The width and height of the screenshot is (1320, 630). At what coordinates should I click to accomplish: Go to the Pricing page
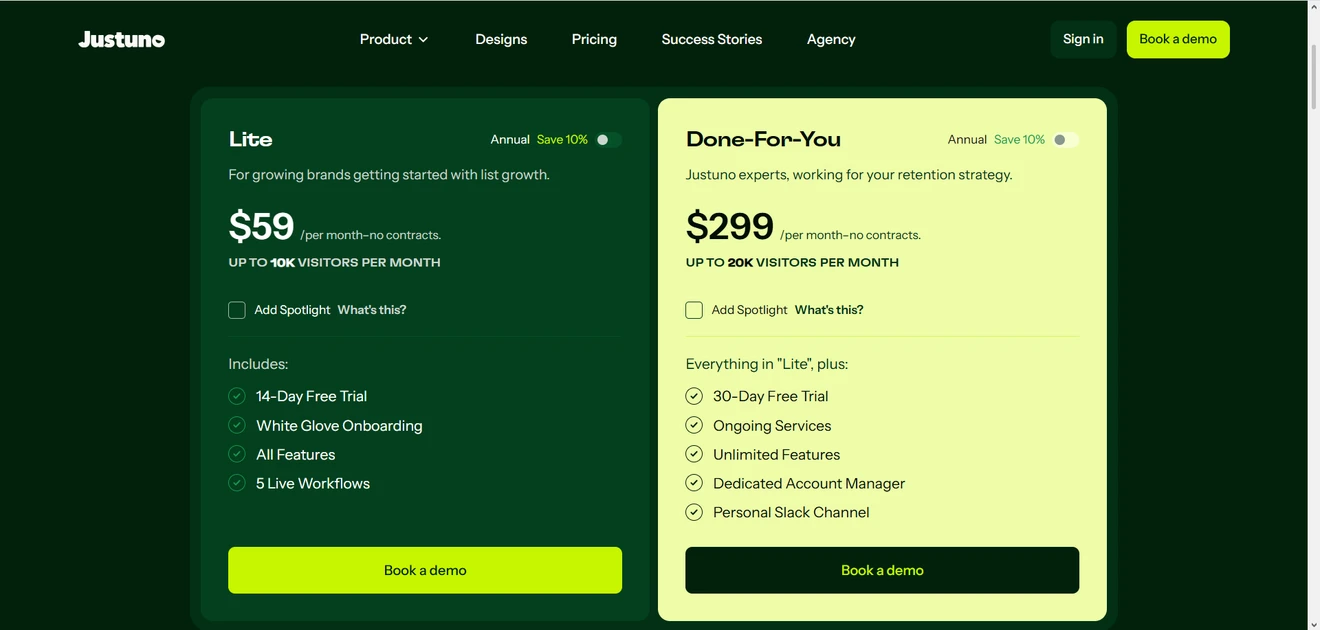click(594, 39)
